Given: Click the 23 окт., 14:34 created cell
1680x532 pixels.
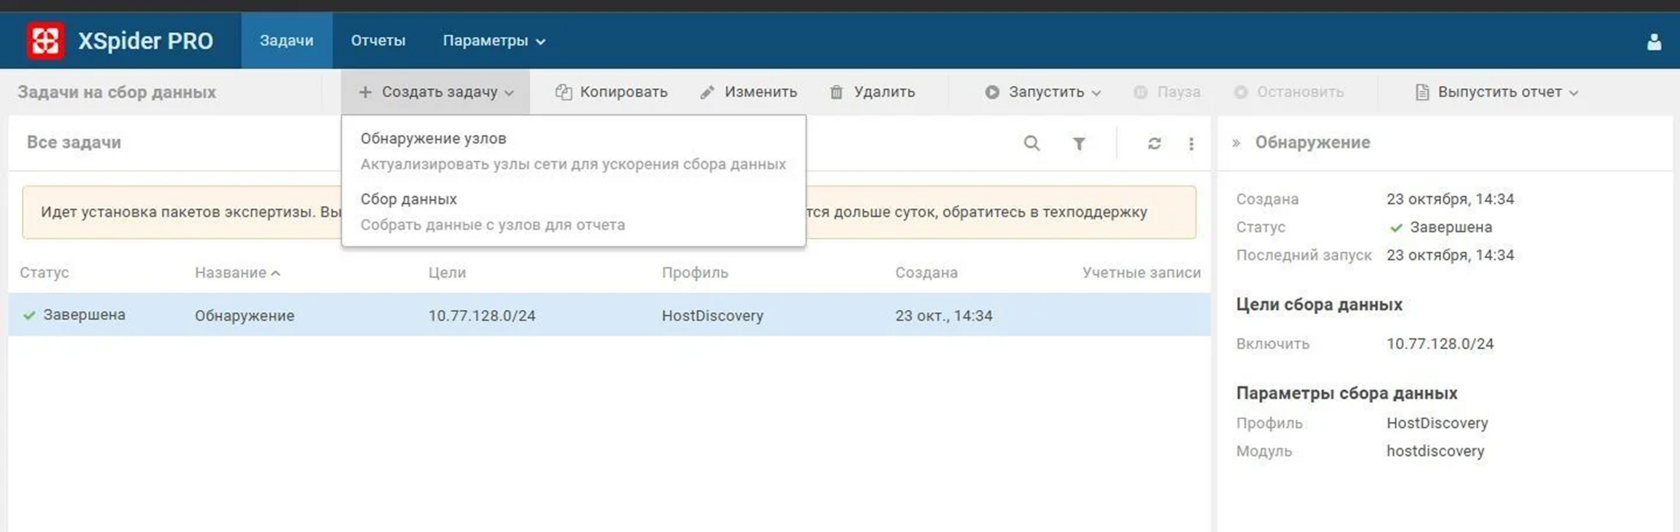Looking at the screenshot, I should [x=944, y=316].
